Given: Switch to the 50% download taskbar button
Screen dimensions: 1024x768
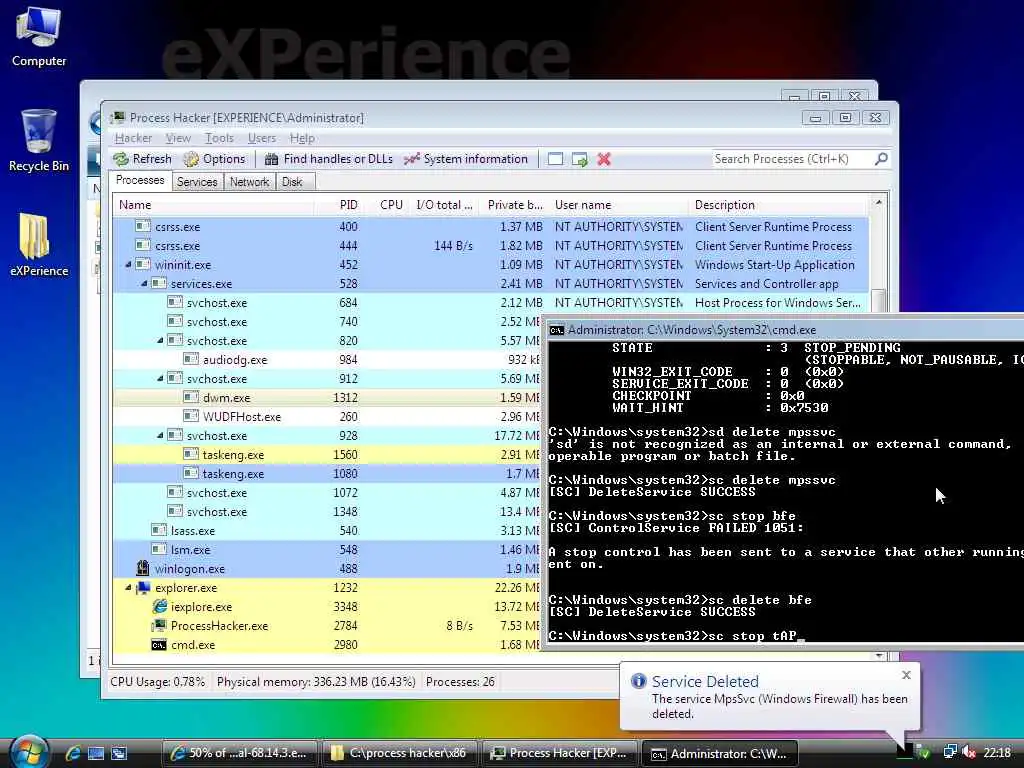Looking at the screenshot, I should [240, 753].
